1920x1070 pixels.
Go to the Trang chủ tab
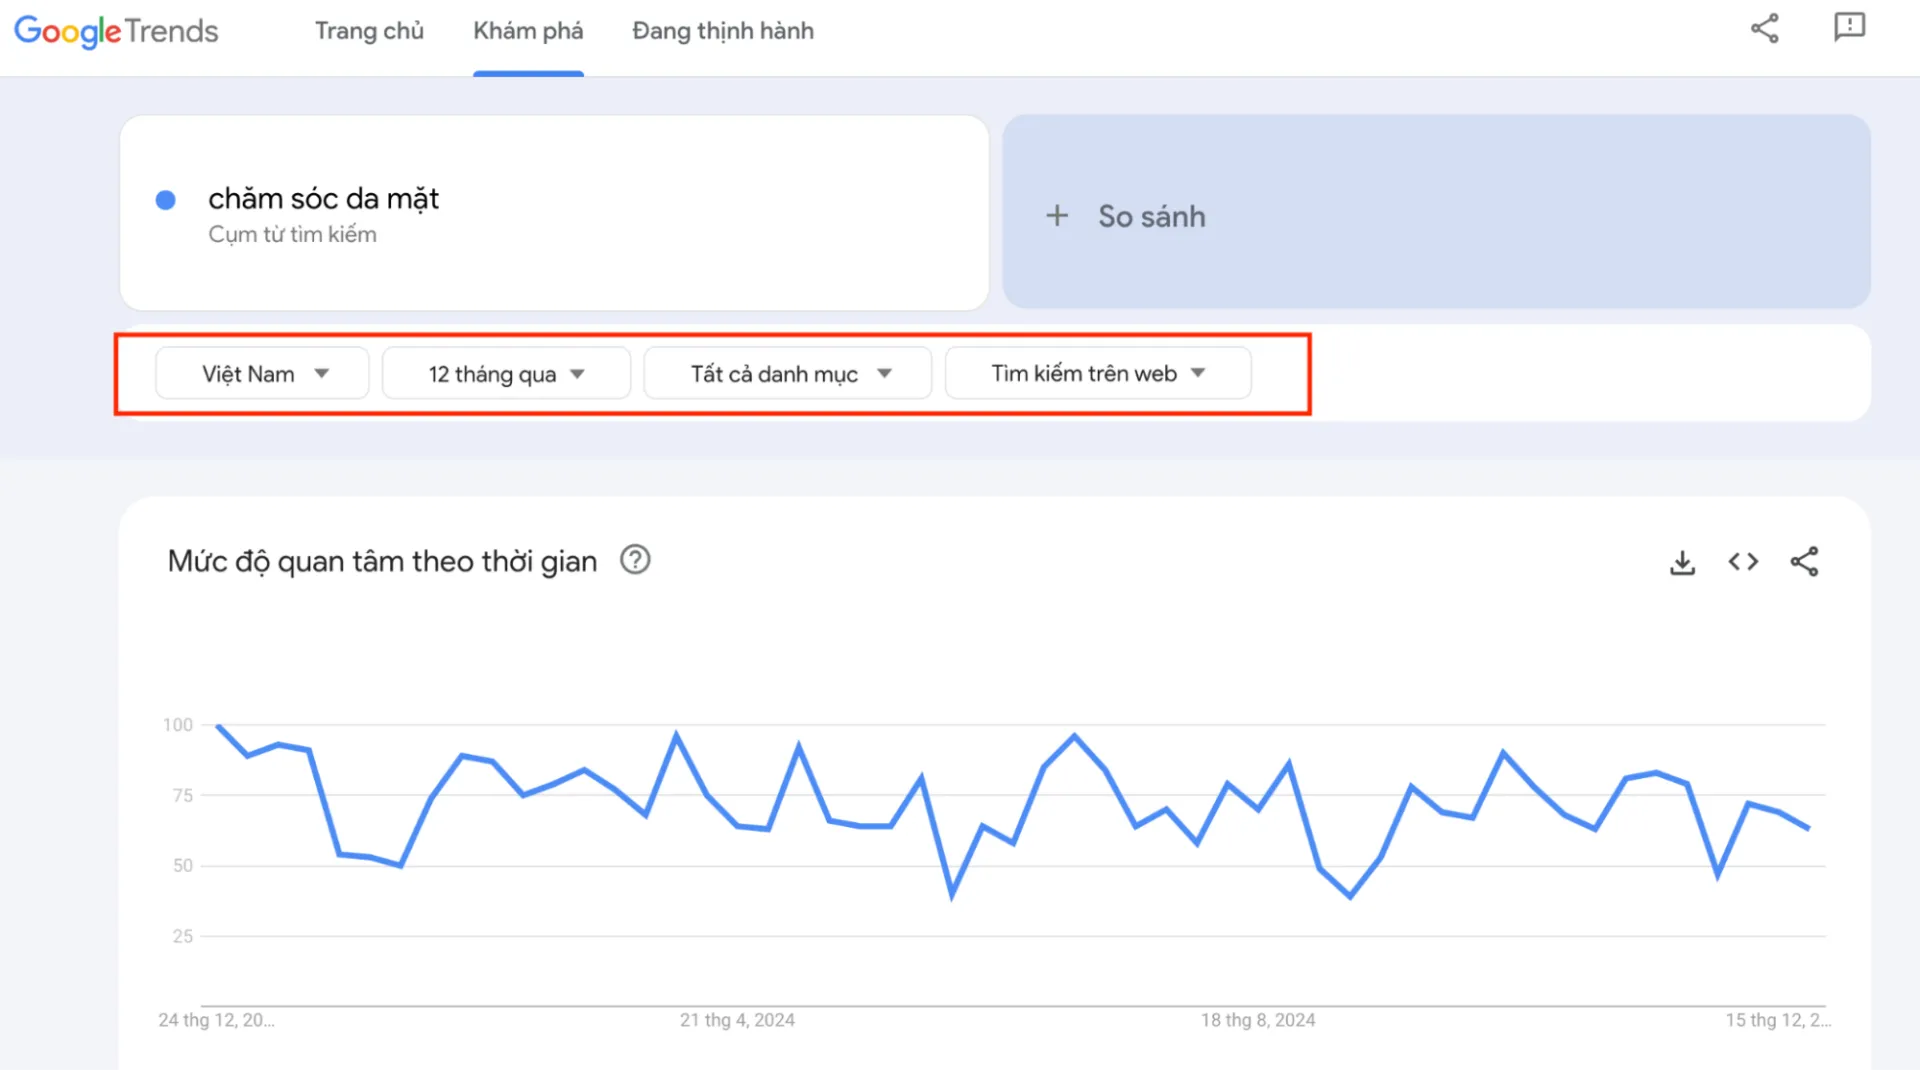tap(369, 31)
